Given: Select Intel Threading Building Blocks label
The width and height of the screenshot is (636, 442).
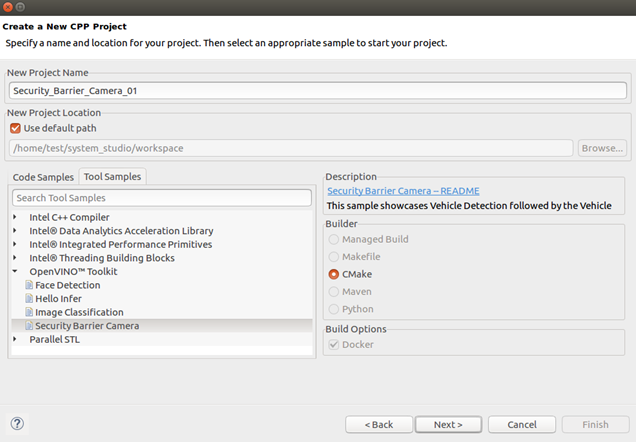Looking at the screenshot, I should pos(102,258).
